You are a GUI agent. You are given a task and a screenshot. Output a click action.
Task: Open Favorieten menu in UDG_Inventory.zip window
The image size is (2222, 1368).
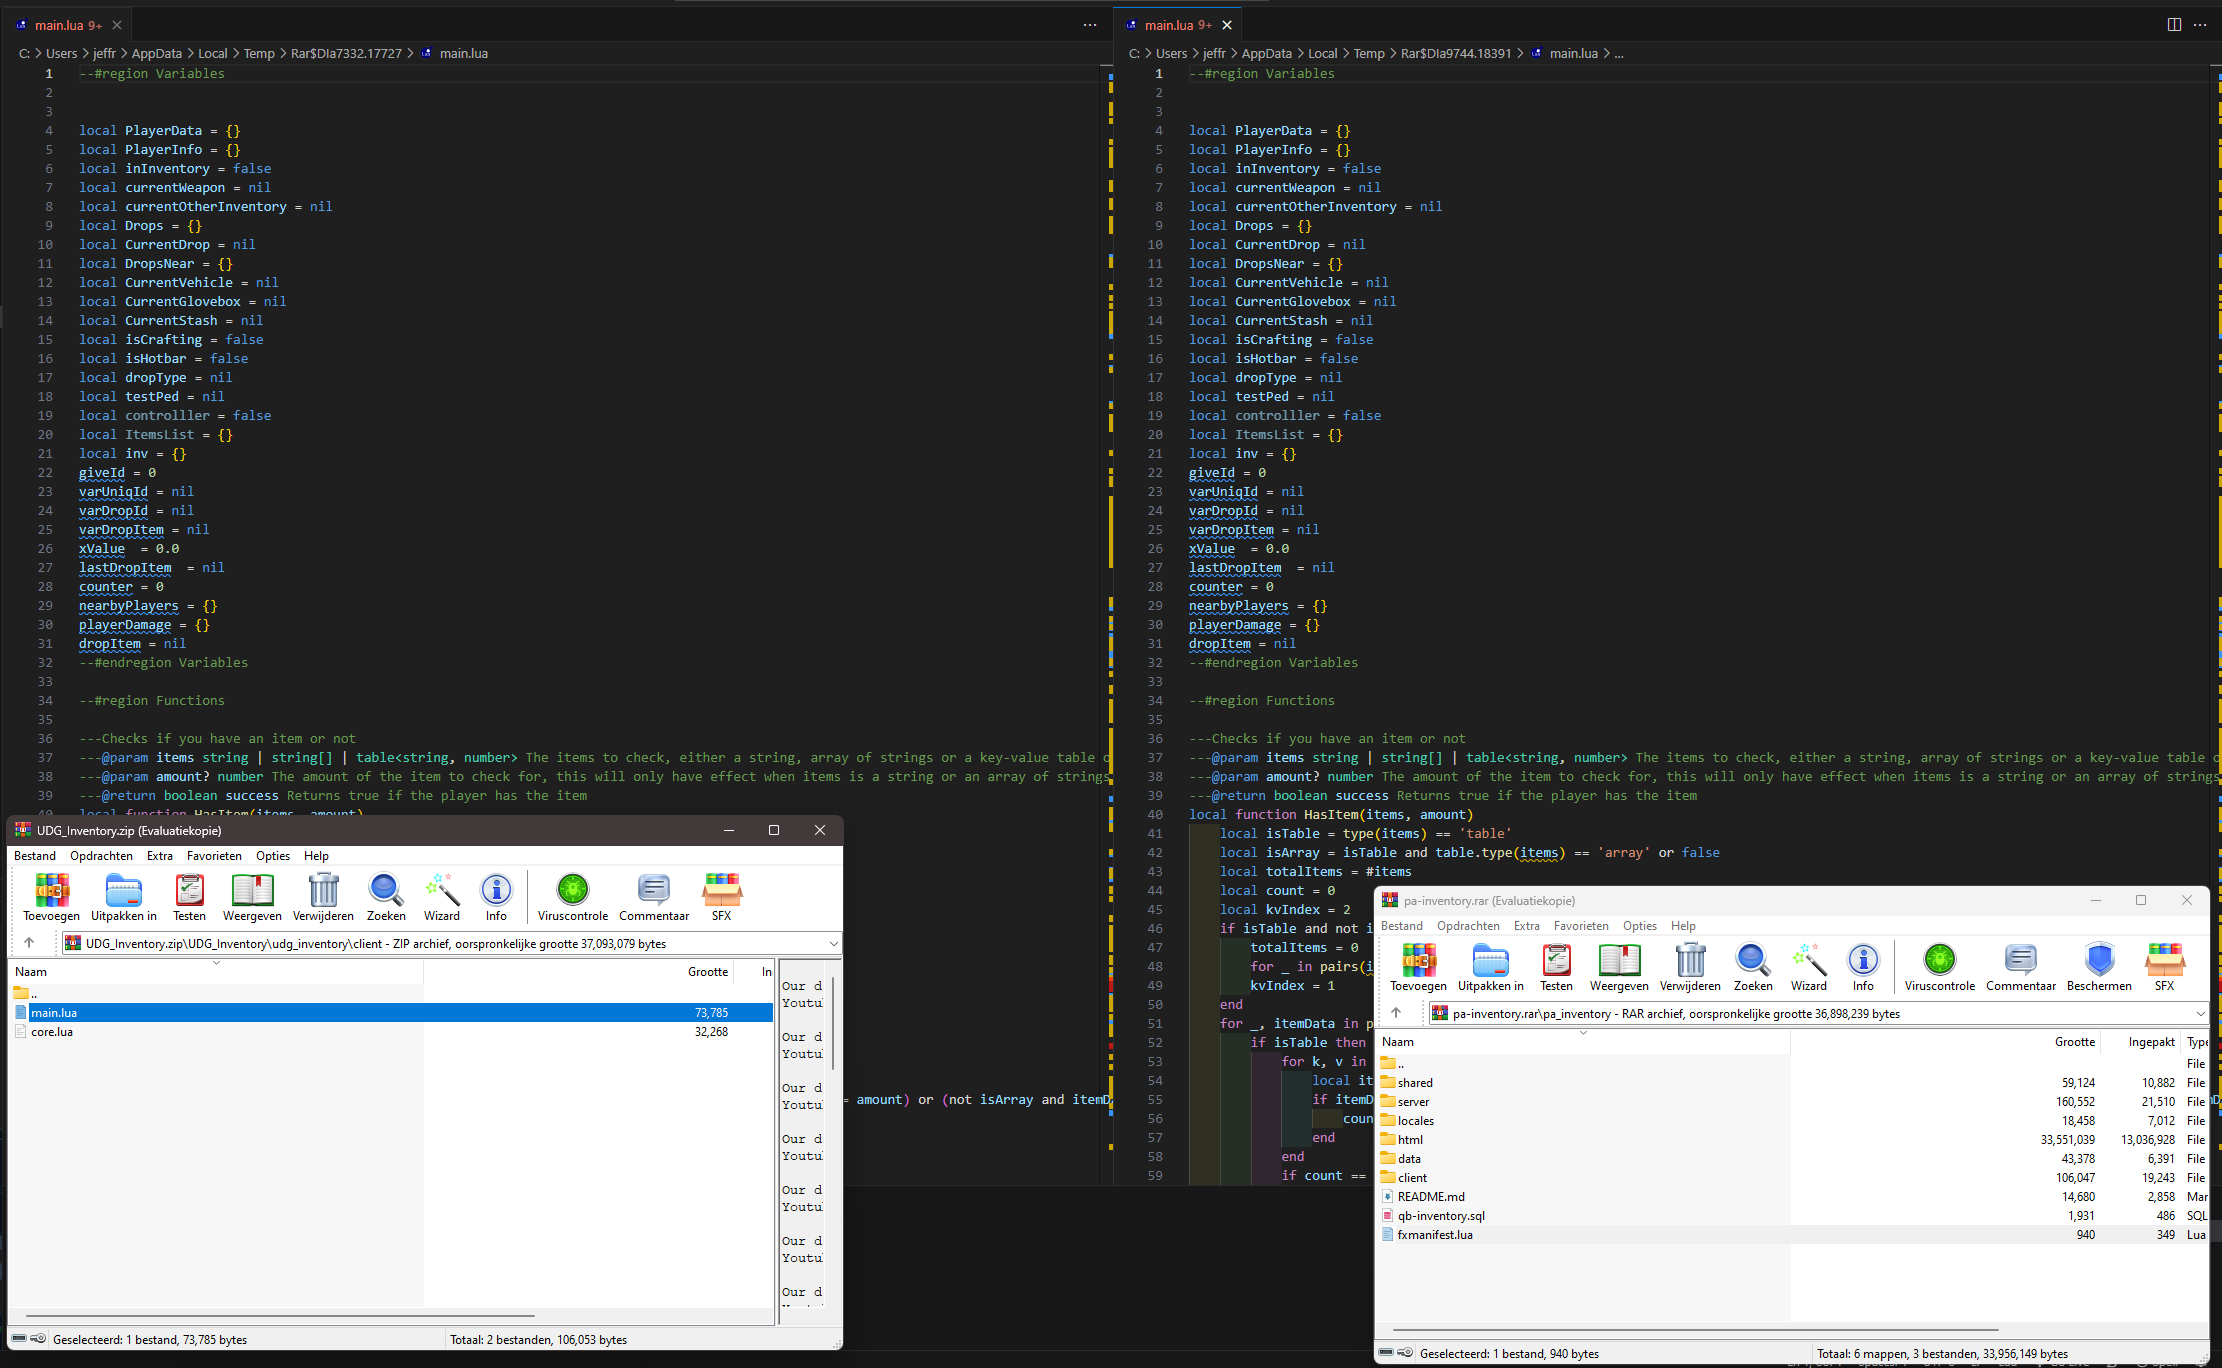(214, 856)
